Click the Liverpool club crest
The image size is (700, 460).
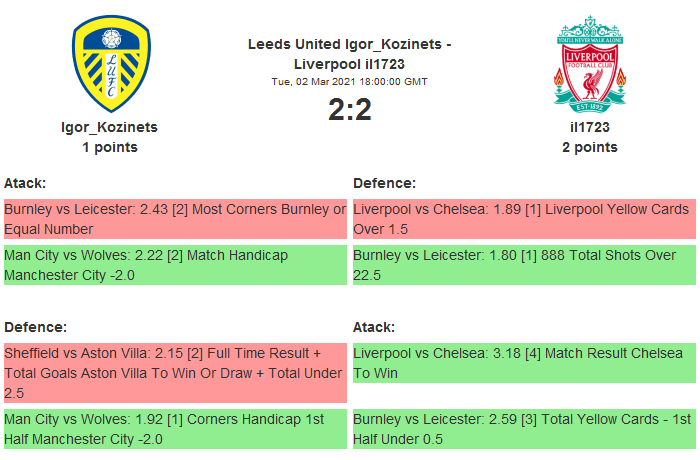point(590,64)
